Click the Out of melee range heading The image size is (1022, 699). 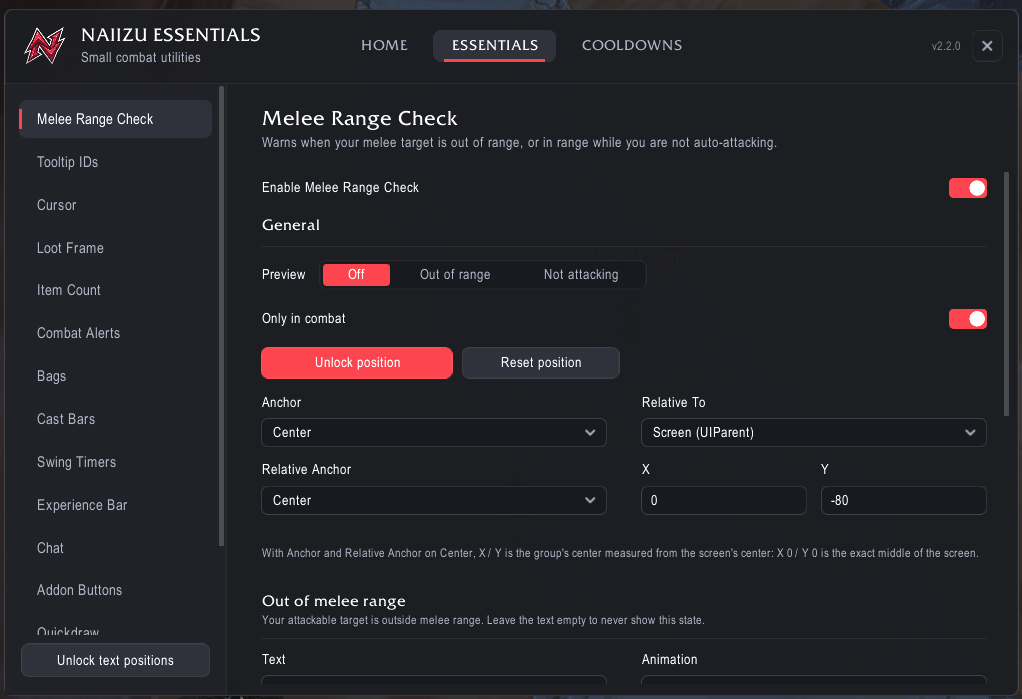click(334, 601)
